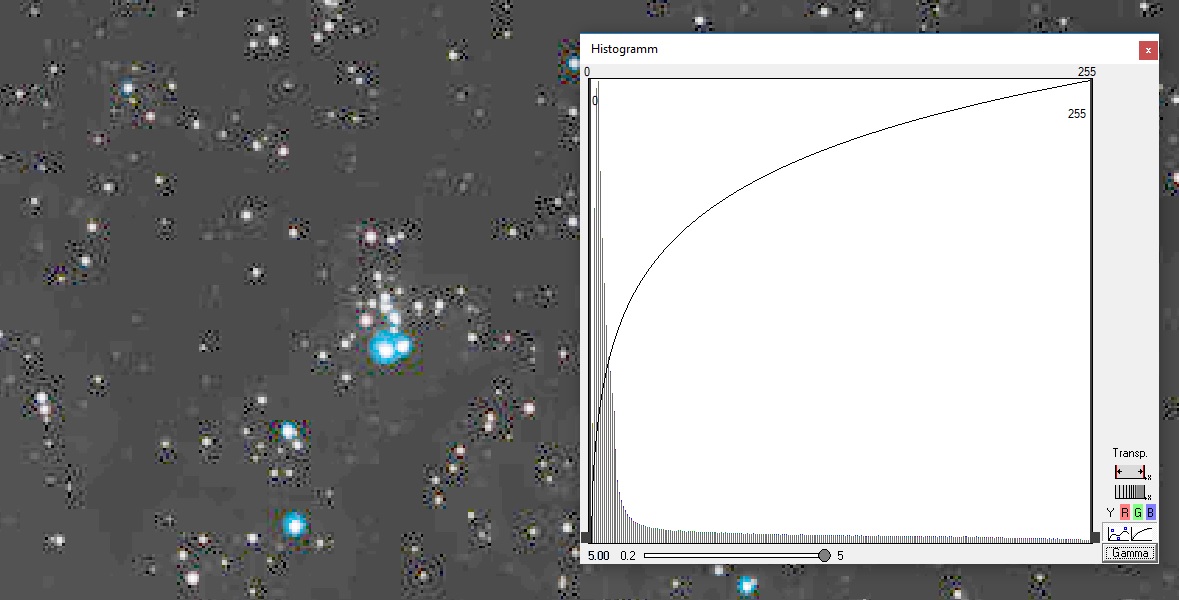Select the curve points editing icon
Screen dimensions: 1179x600
(1117, 534)
